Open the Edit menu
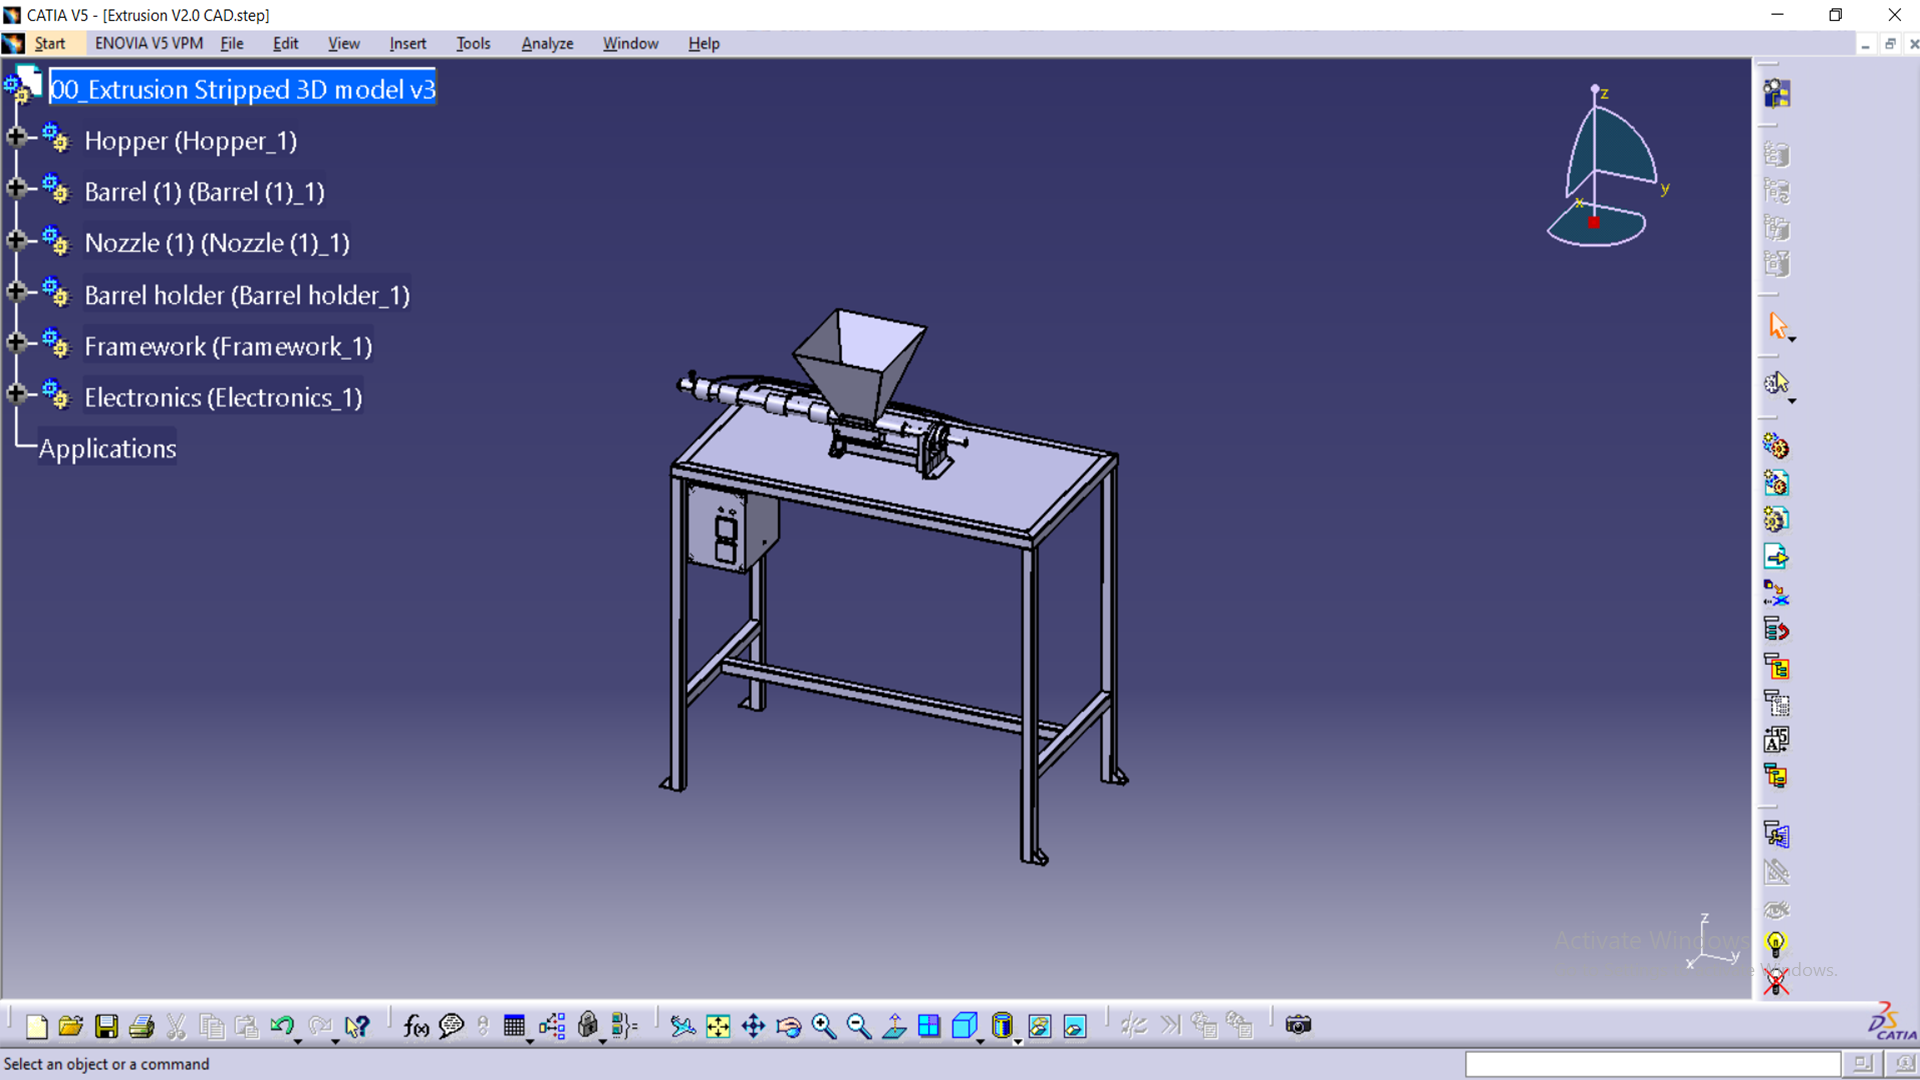Image resolution: width=1920 pixels, height=1080 pixels. click(x=285, y=43)
